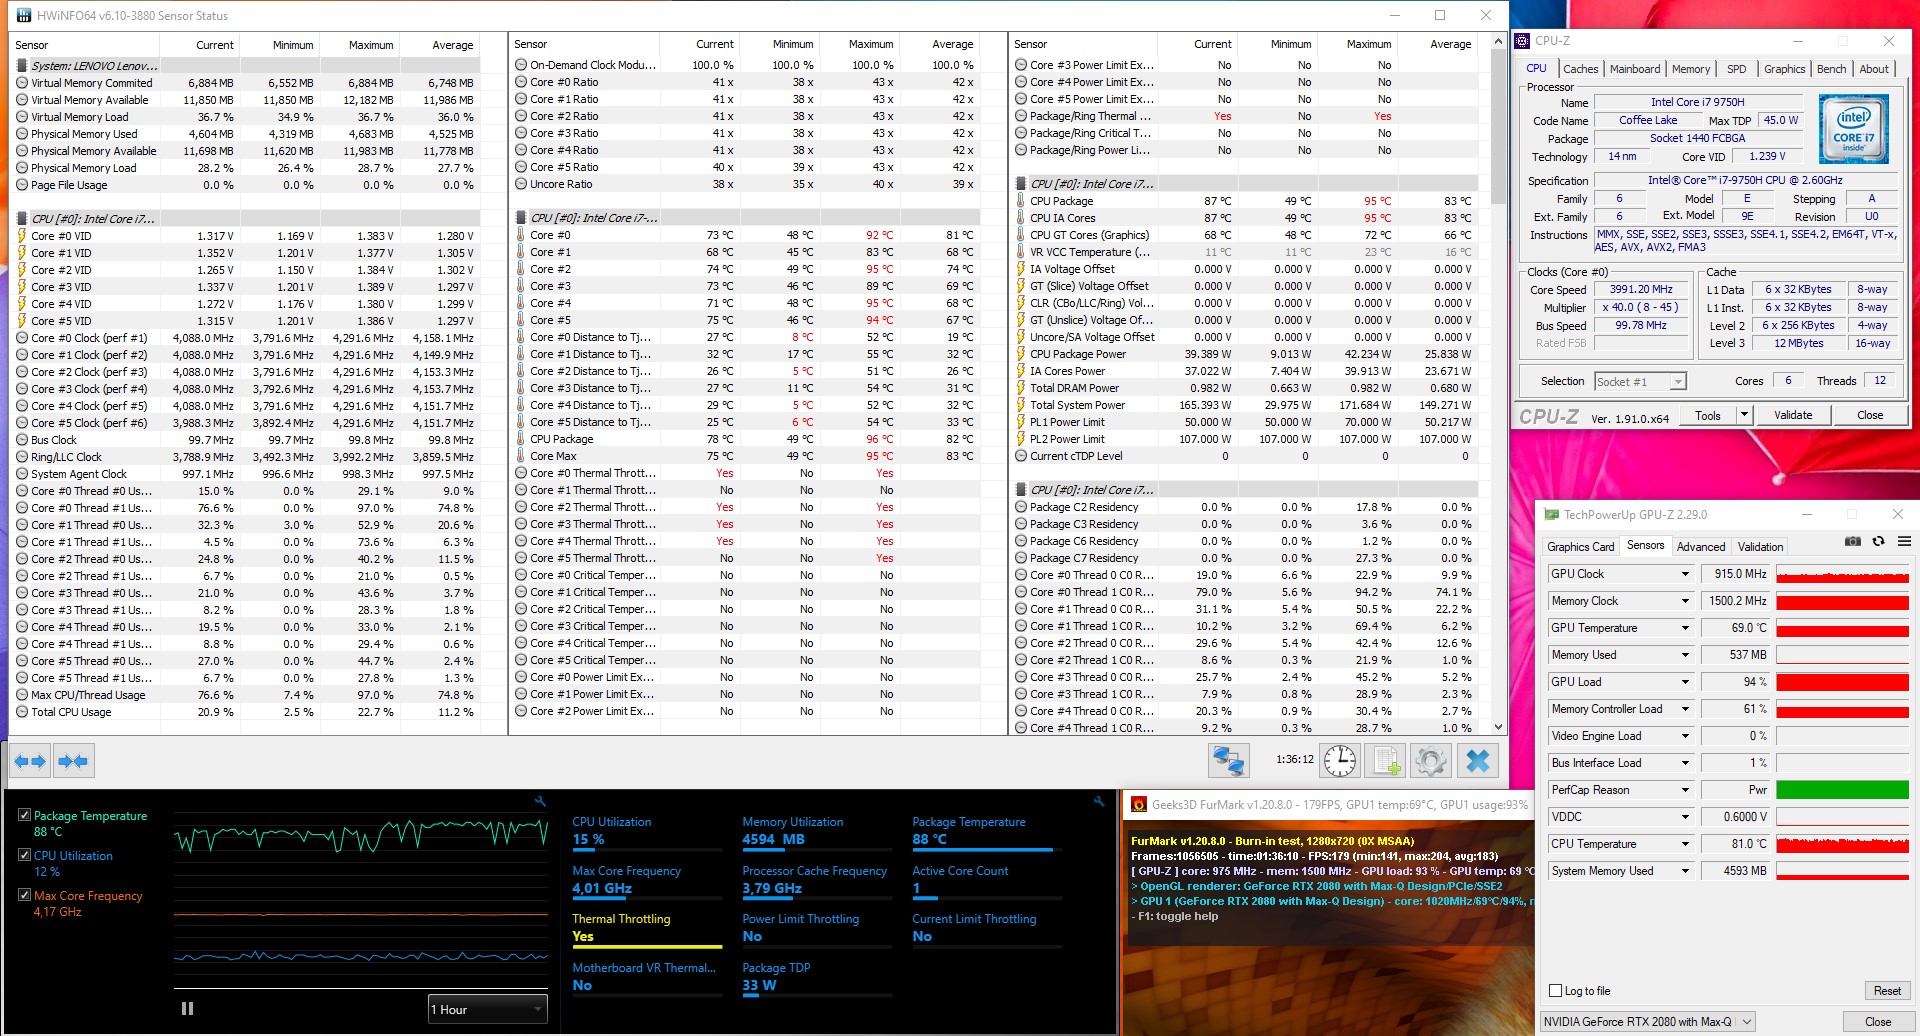Click the FurMark title bar icon
Image resolution: width=1920 pixels, height=1036 pixels.
pos(1138,804)
